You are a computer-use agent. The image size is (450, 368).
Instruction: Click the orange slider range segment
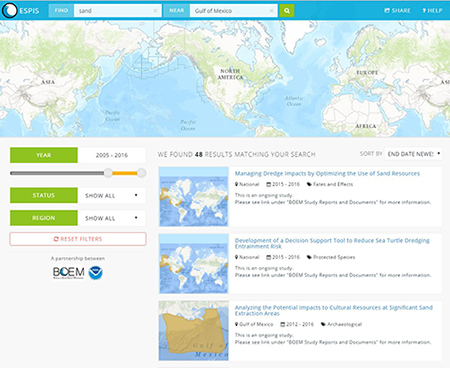(125, 173)
